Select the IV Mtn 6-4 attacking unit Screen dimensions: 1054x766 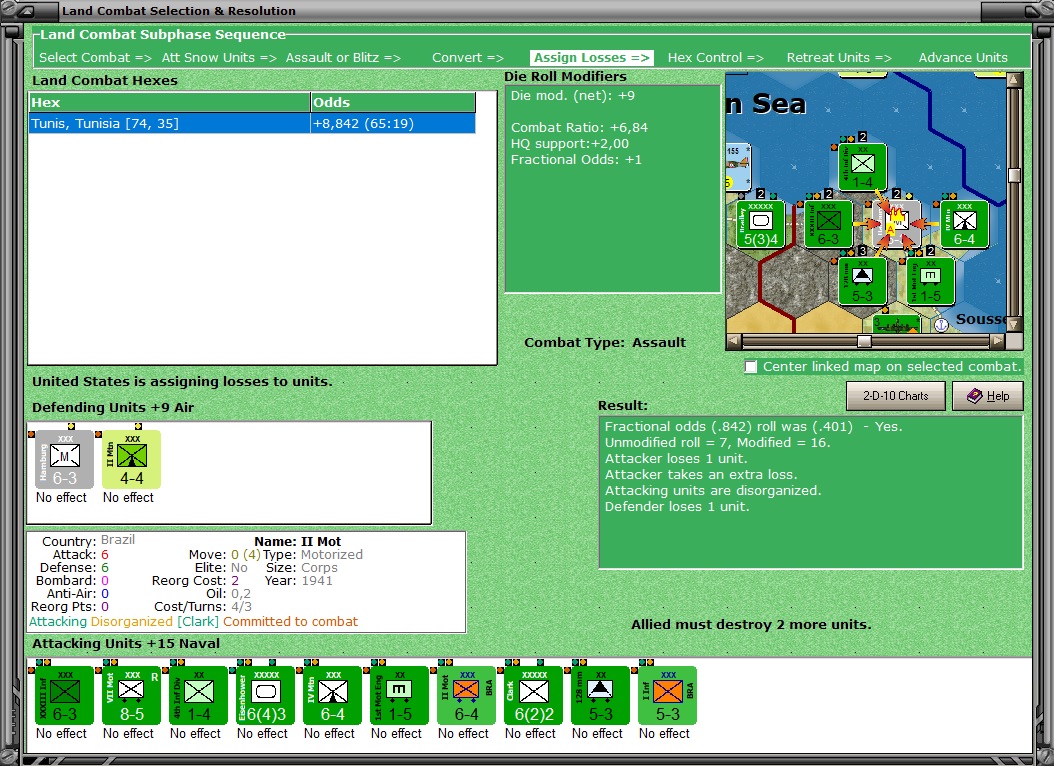pos(332,695)
